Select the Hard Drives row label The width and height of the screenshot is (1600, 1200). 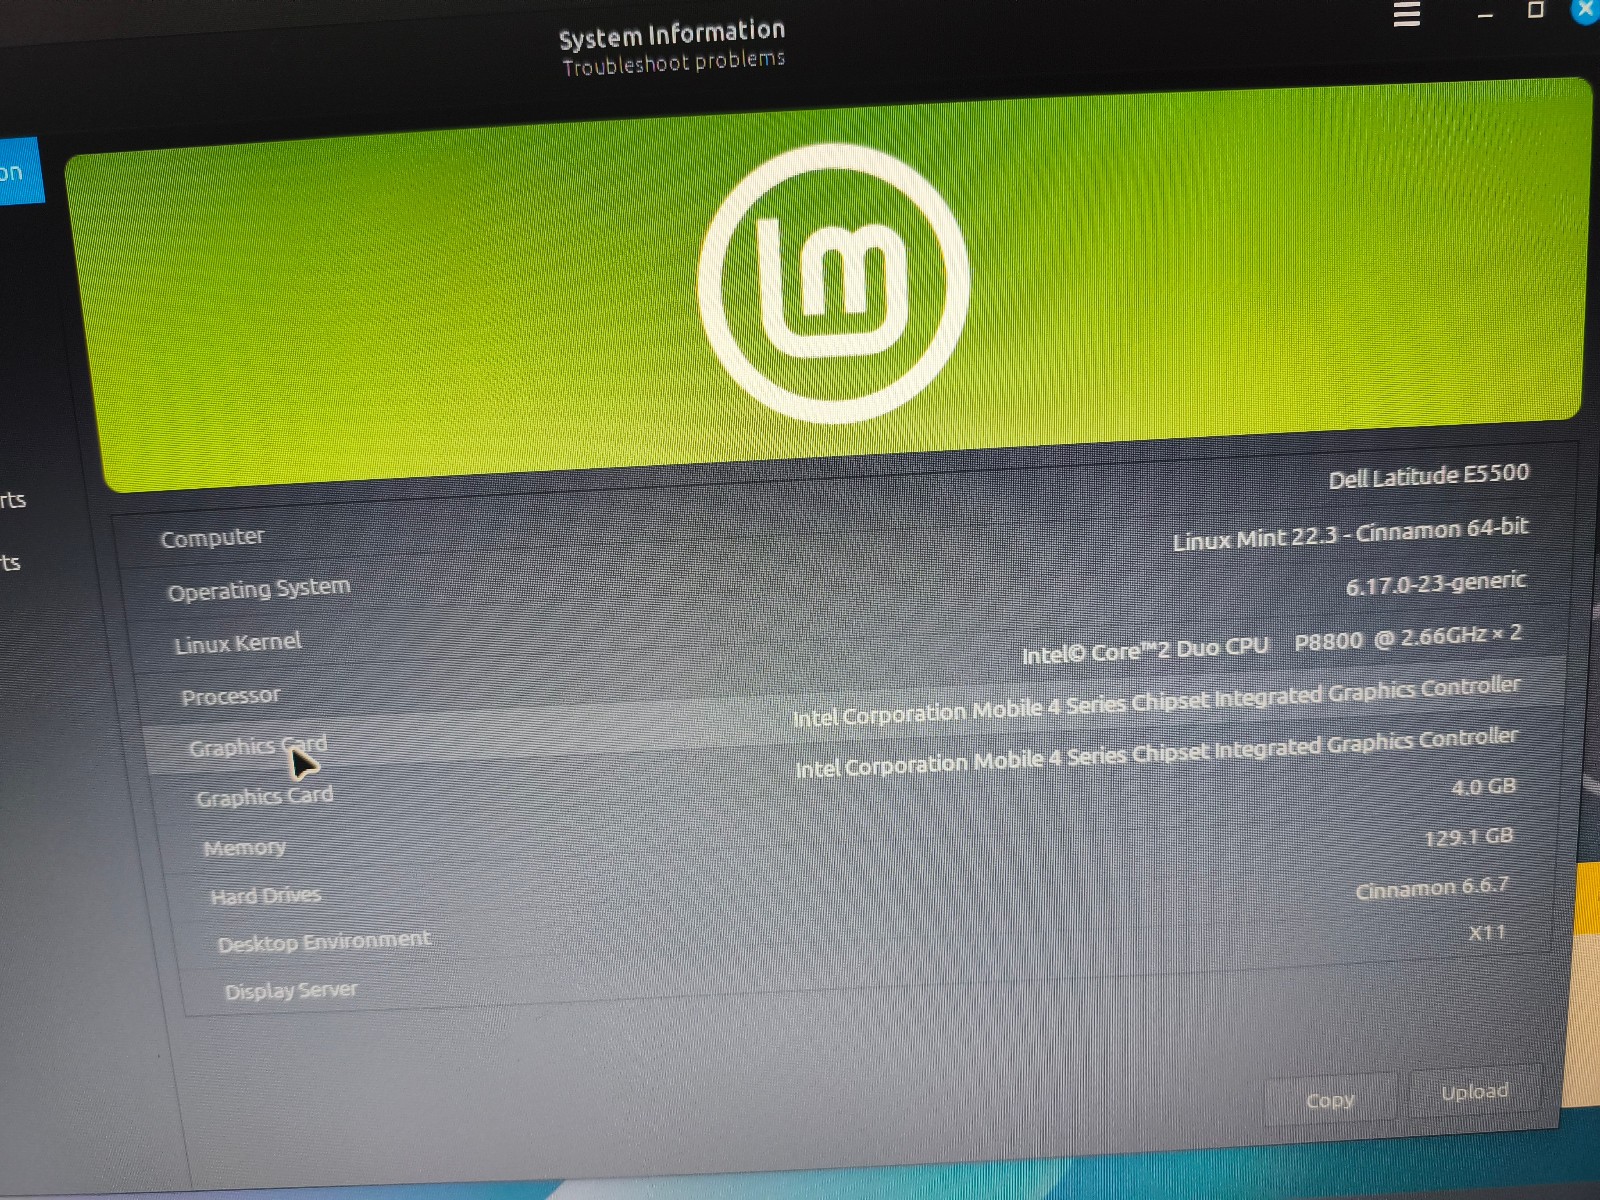266,896
